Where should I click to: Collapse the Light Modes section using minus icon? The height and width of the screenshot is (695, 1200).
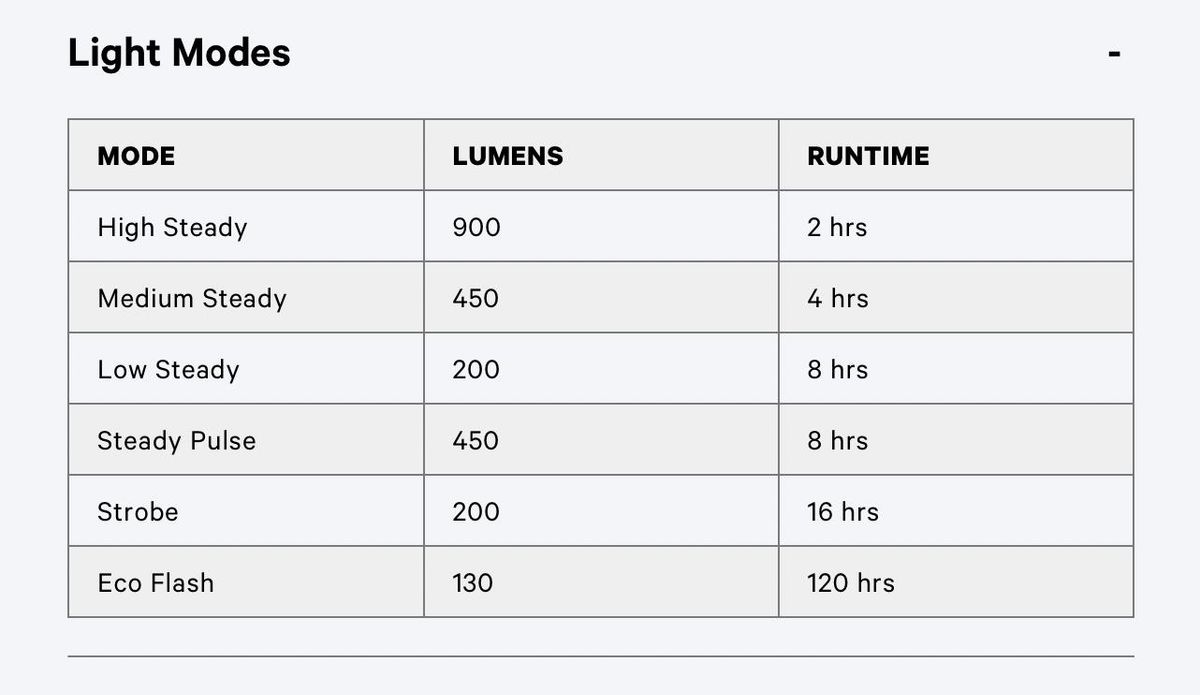(1114, 54)
